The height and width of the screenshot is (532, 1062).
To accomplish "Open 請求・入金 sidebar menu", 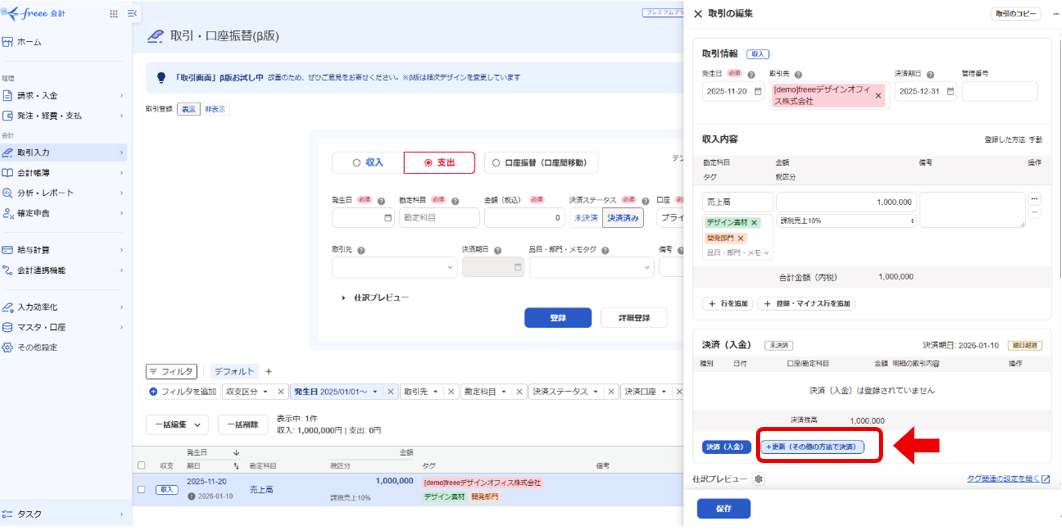I will click(64, 96).
